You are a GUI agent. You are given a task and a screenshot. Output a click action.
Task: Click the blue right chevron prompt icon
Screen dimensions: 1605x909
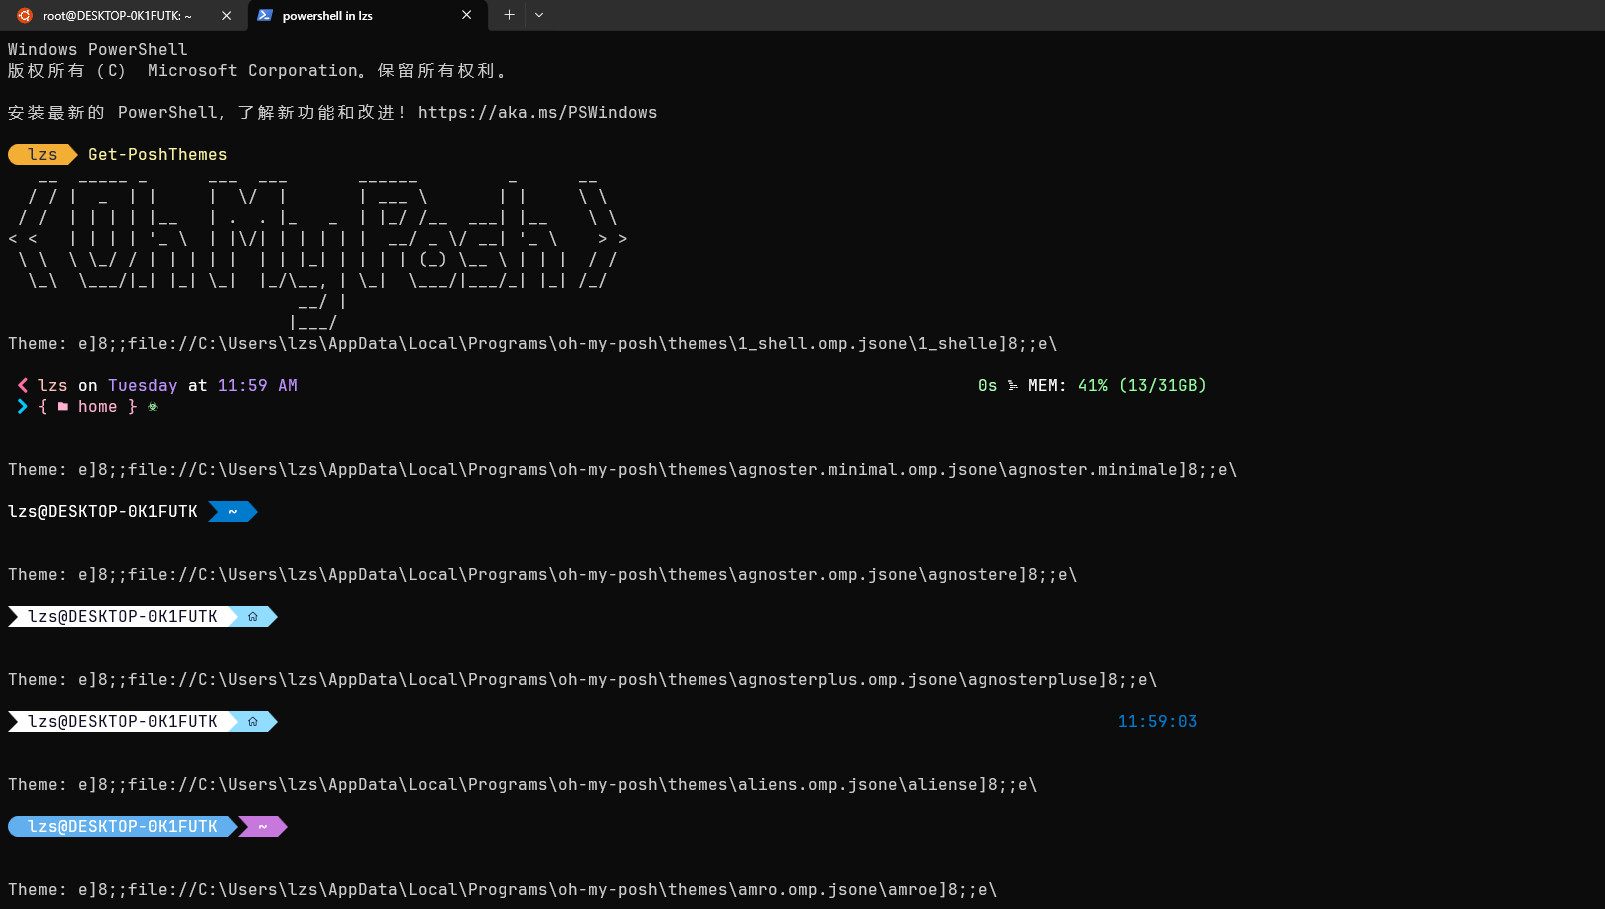(23, 406)
